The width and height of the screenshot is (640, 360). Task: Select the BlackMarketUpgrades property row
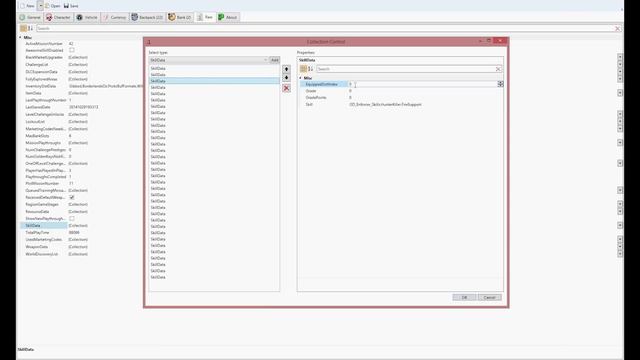(x=44, y=58)
